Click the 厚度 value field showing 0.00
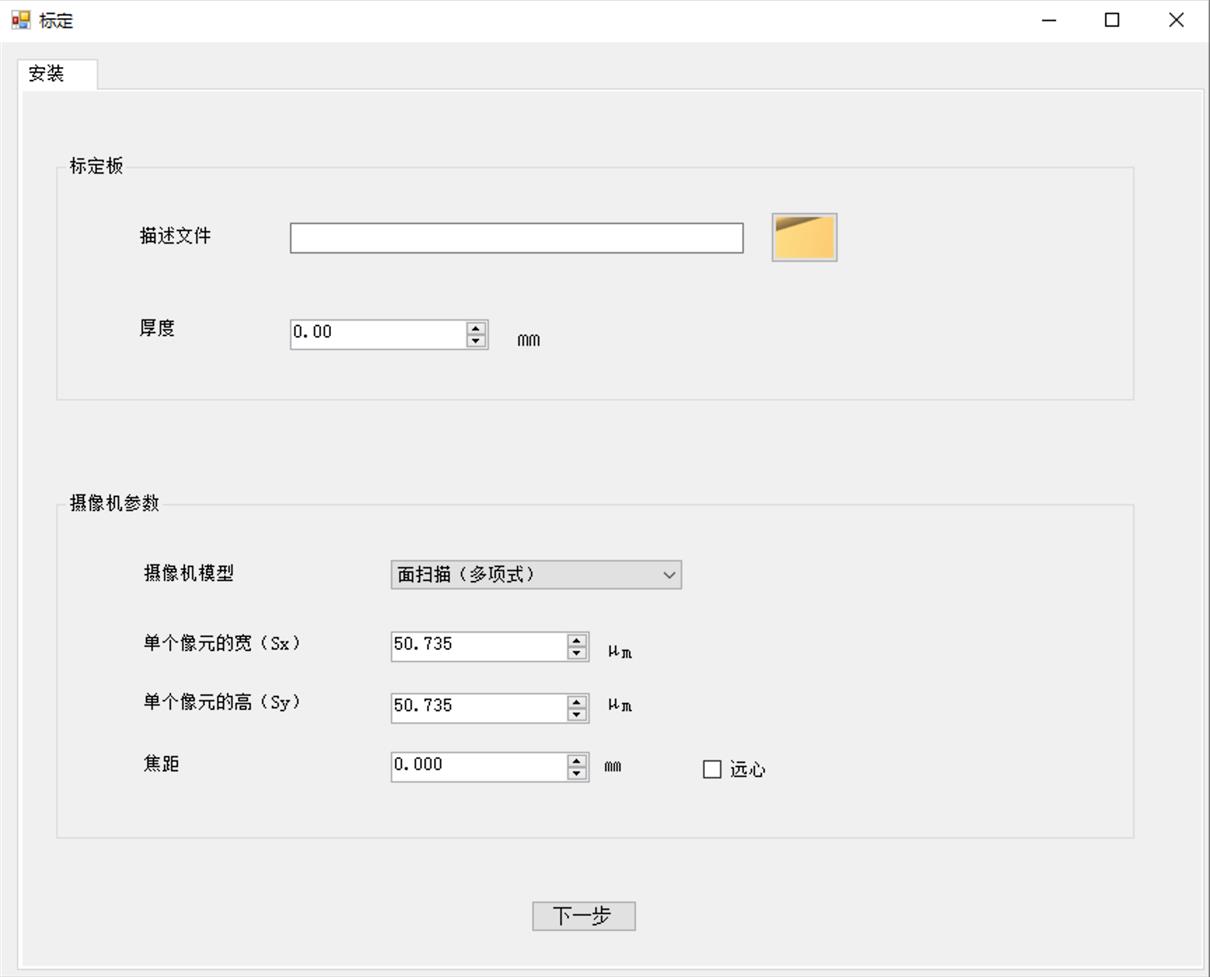Viewport: 1210px width, 977px height. tap(377, 334)
